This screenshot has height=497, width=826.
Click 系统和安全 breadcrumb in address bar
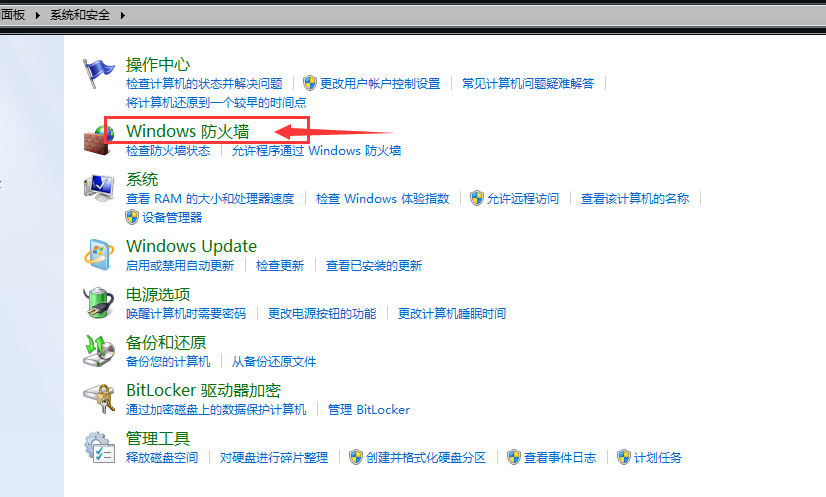click(x=81, y=15)
